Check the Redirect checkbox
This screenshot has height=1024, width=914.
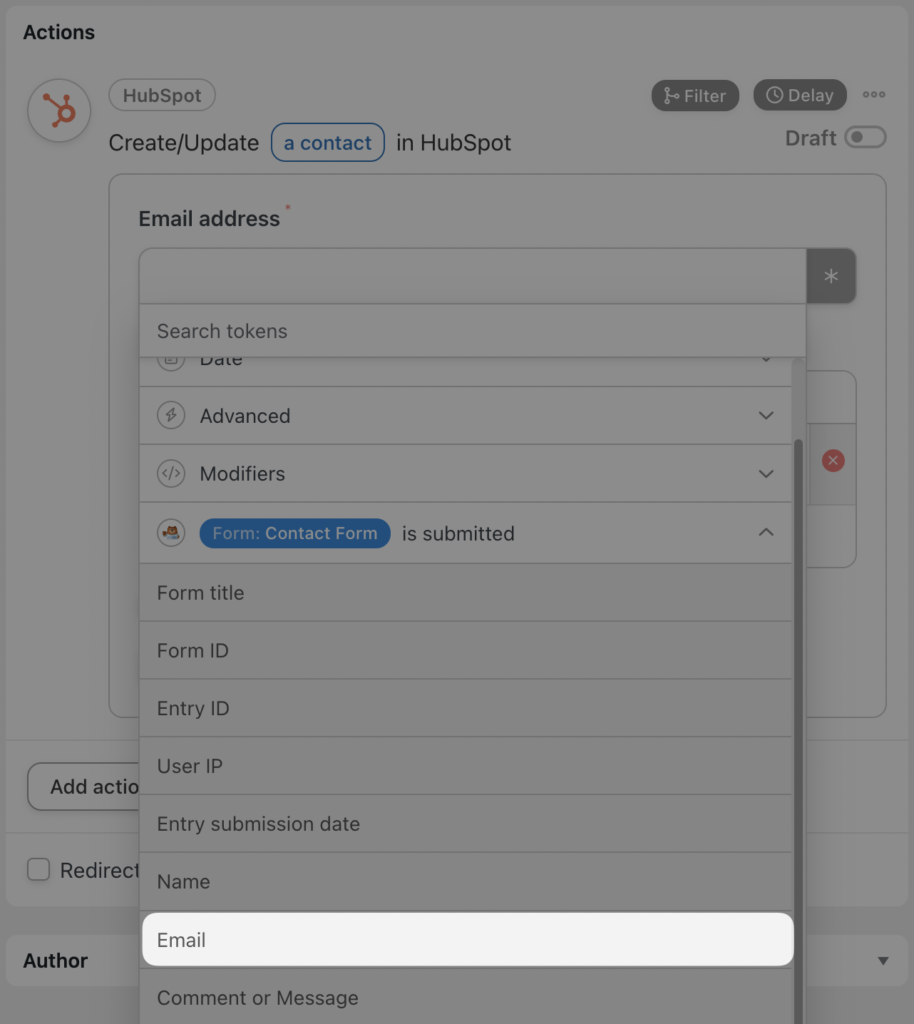pos(38,870)
